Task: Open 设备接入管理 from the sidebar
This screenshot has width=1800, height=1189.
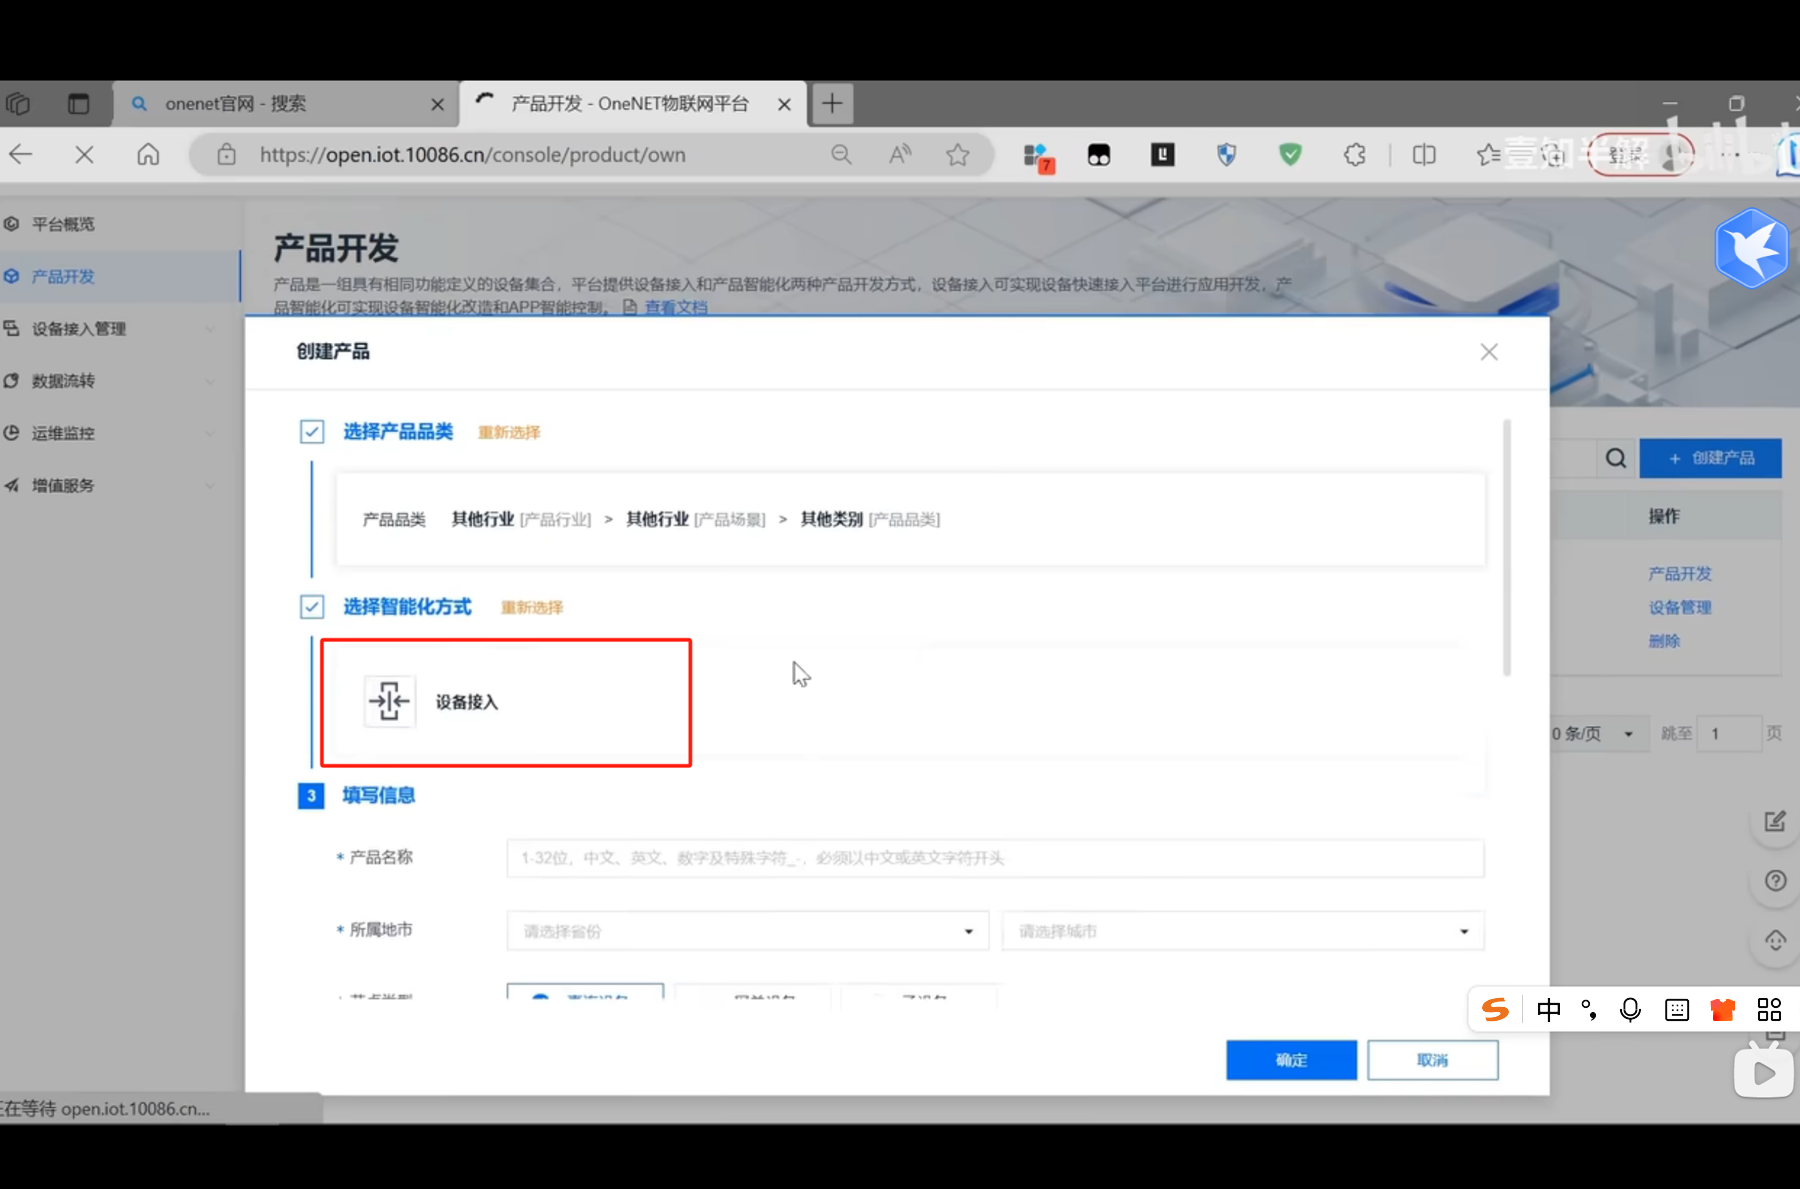Action: (x=12, y=328)
